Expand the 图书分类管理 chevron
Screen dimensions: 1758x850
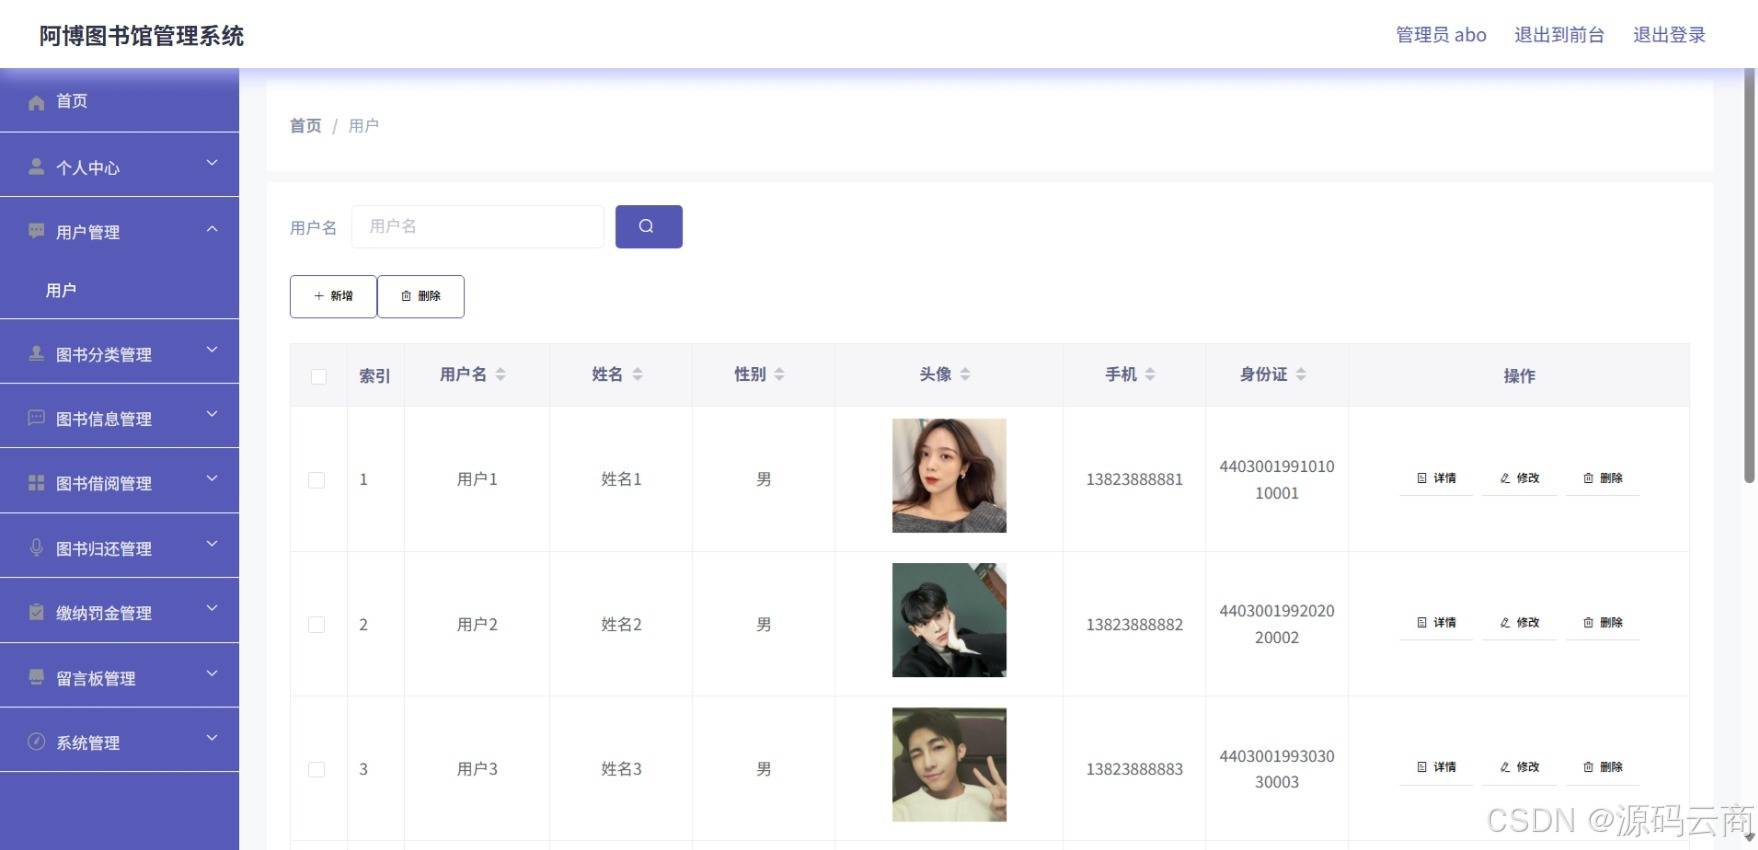pos(212,350)
